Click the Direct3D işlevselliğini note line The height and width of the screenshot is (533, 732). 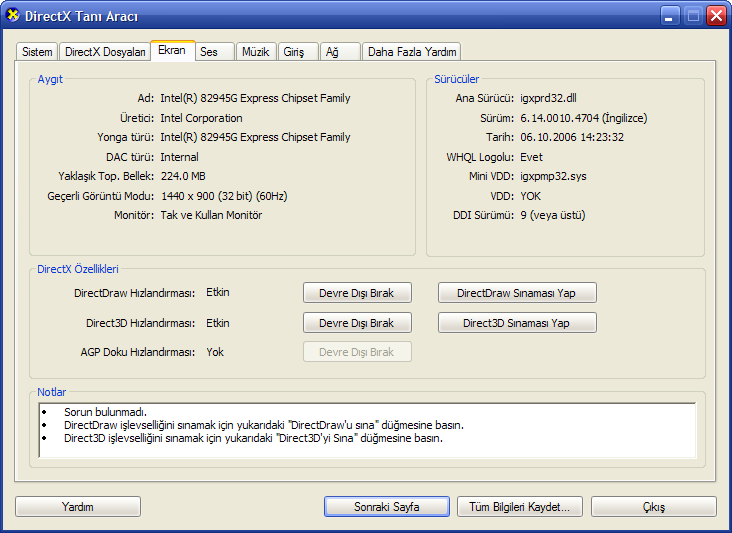253,438
